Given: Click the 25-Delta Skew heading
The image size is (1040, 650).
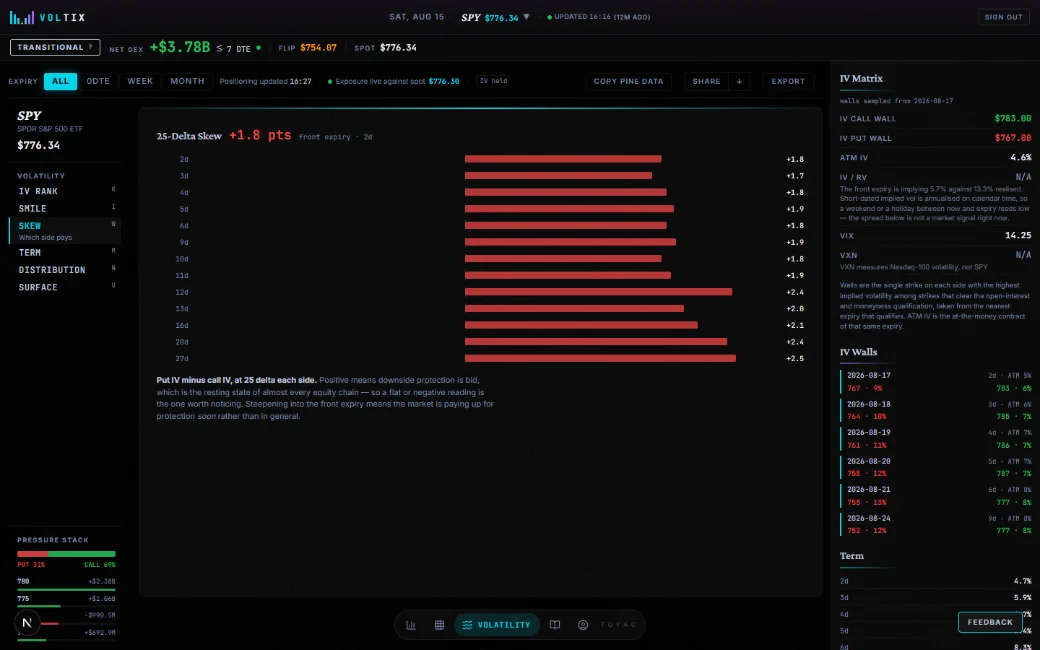Looking at the screenshot, I should click(x=189, y=136).
